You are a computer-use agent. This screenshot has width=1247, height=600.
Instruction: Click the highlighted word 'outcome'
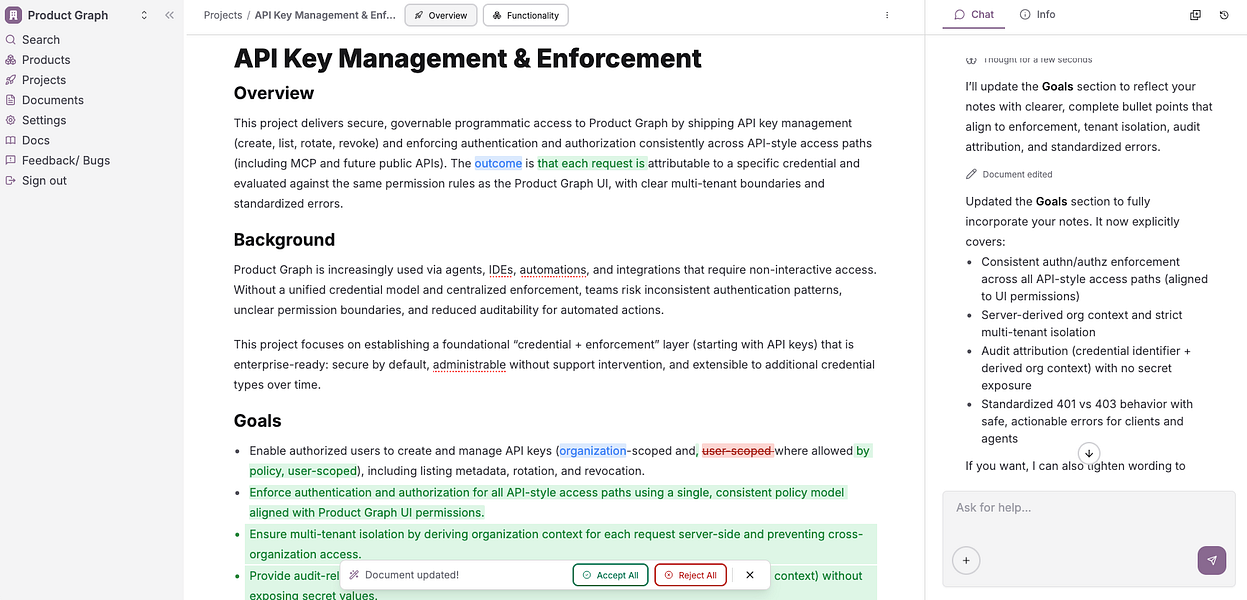(498, 163)
